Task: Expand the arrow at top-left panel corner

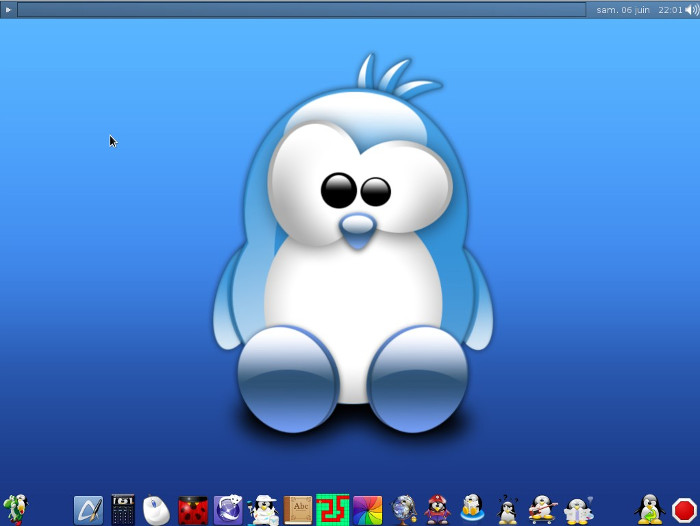Action: point(9,10)
